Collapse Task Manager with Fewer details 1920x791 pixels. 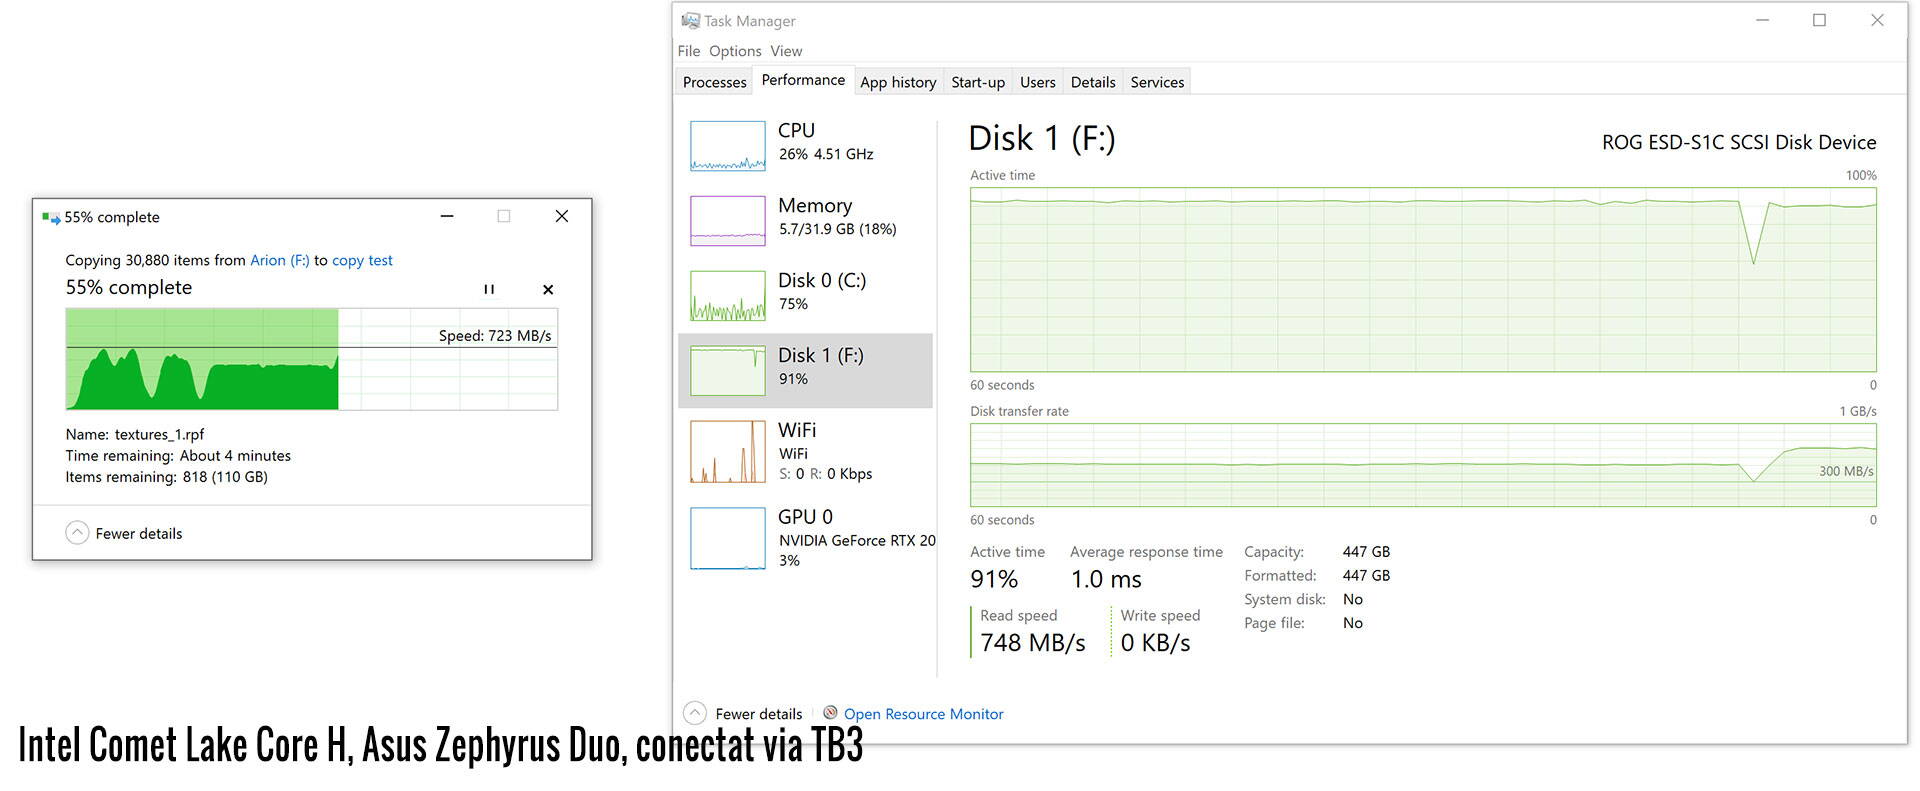click(x=695, y=713)
